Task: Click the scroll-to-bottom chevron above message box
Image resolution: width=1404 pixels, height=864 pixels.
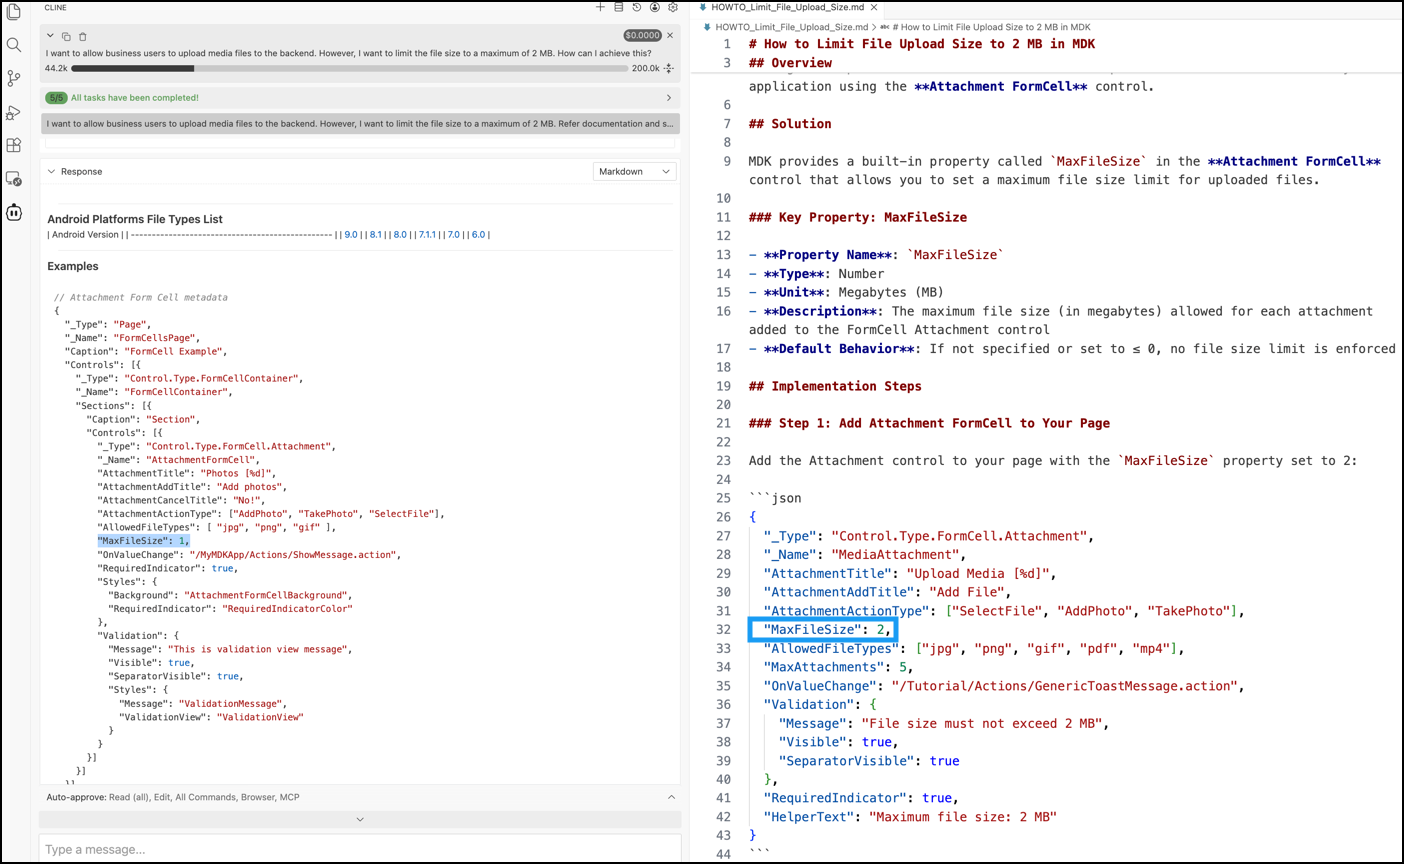Action: coord(360,819)
